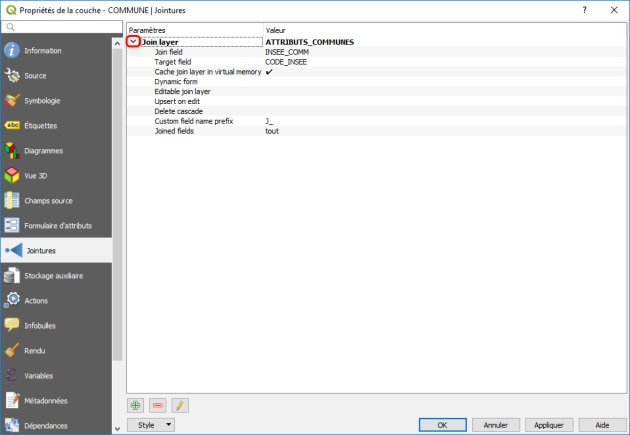Open the Rendu rendering section
Viewport: 630px width, 435px height.
pos(56,350)
